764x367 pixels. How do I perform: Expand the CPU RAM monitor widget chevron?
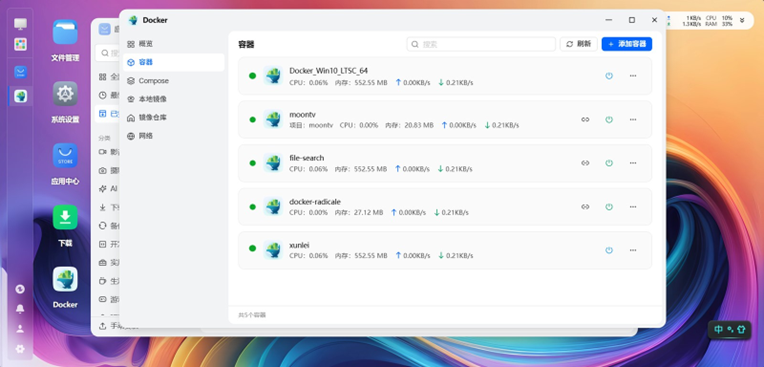coord(742,20)
